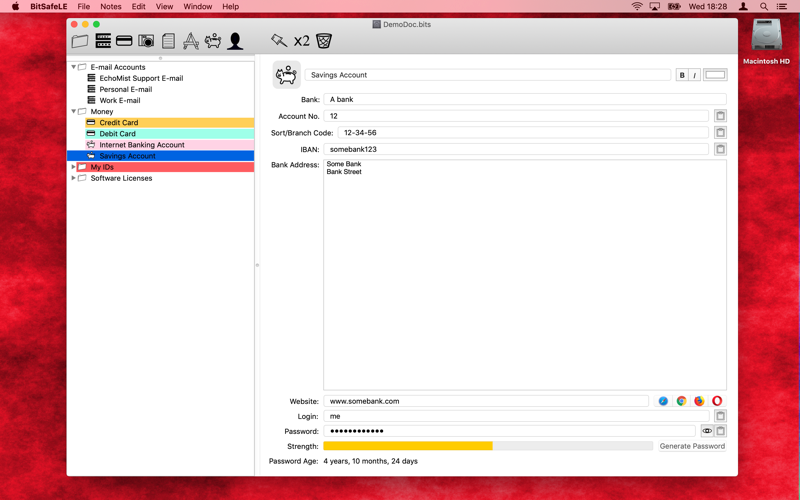Add a new folder from the toolbar
This screenshot has width=800, height=500.
coord(80,41)
